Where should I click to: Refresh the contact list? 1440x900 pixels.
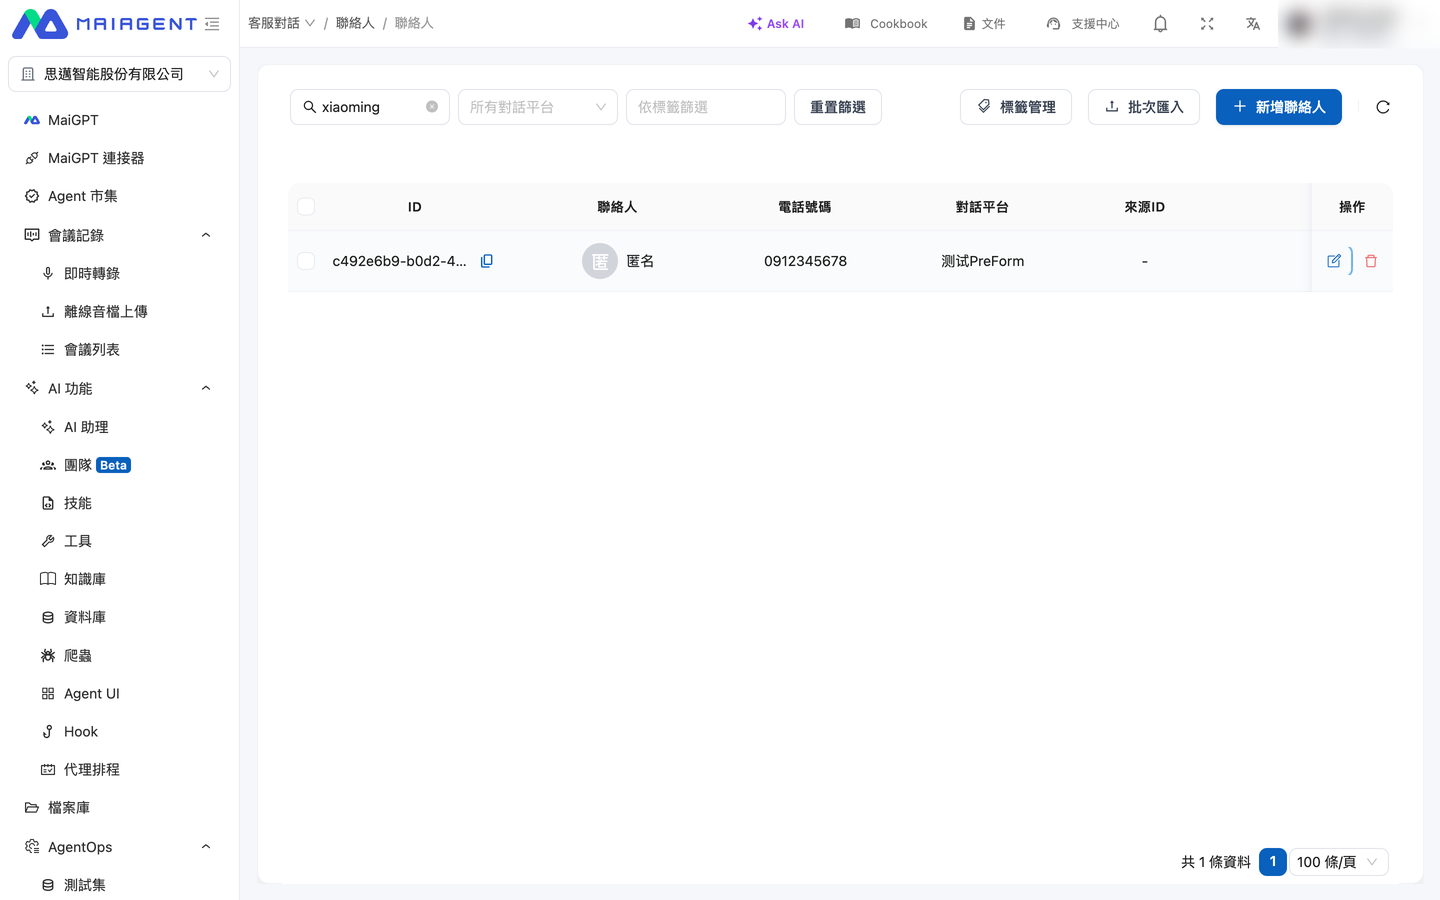tap(1383, 107)
